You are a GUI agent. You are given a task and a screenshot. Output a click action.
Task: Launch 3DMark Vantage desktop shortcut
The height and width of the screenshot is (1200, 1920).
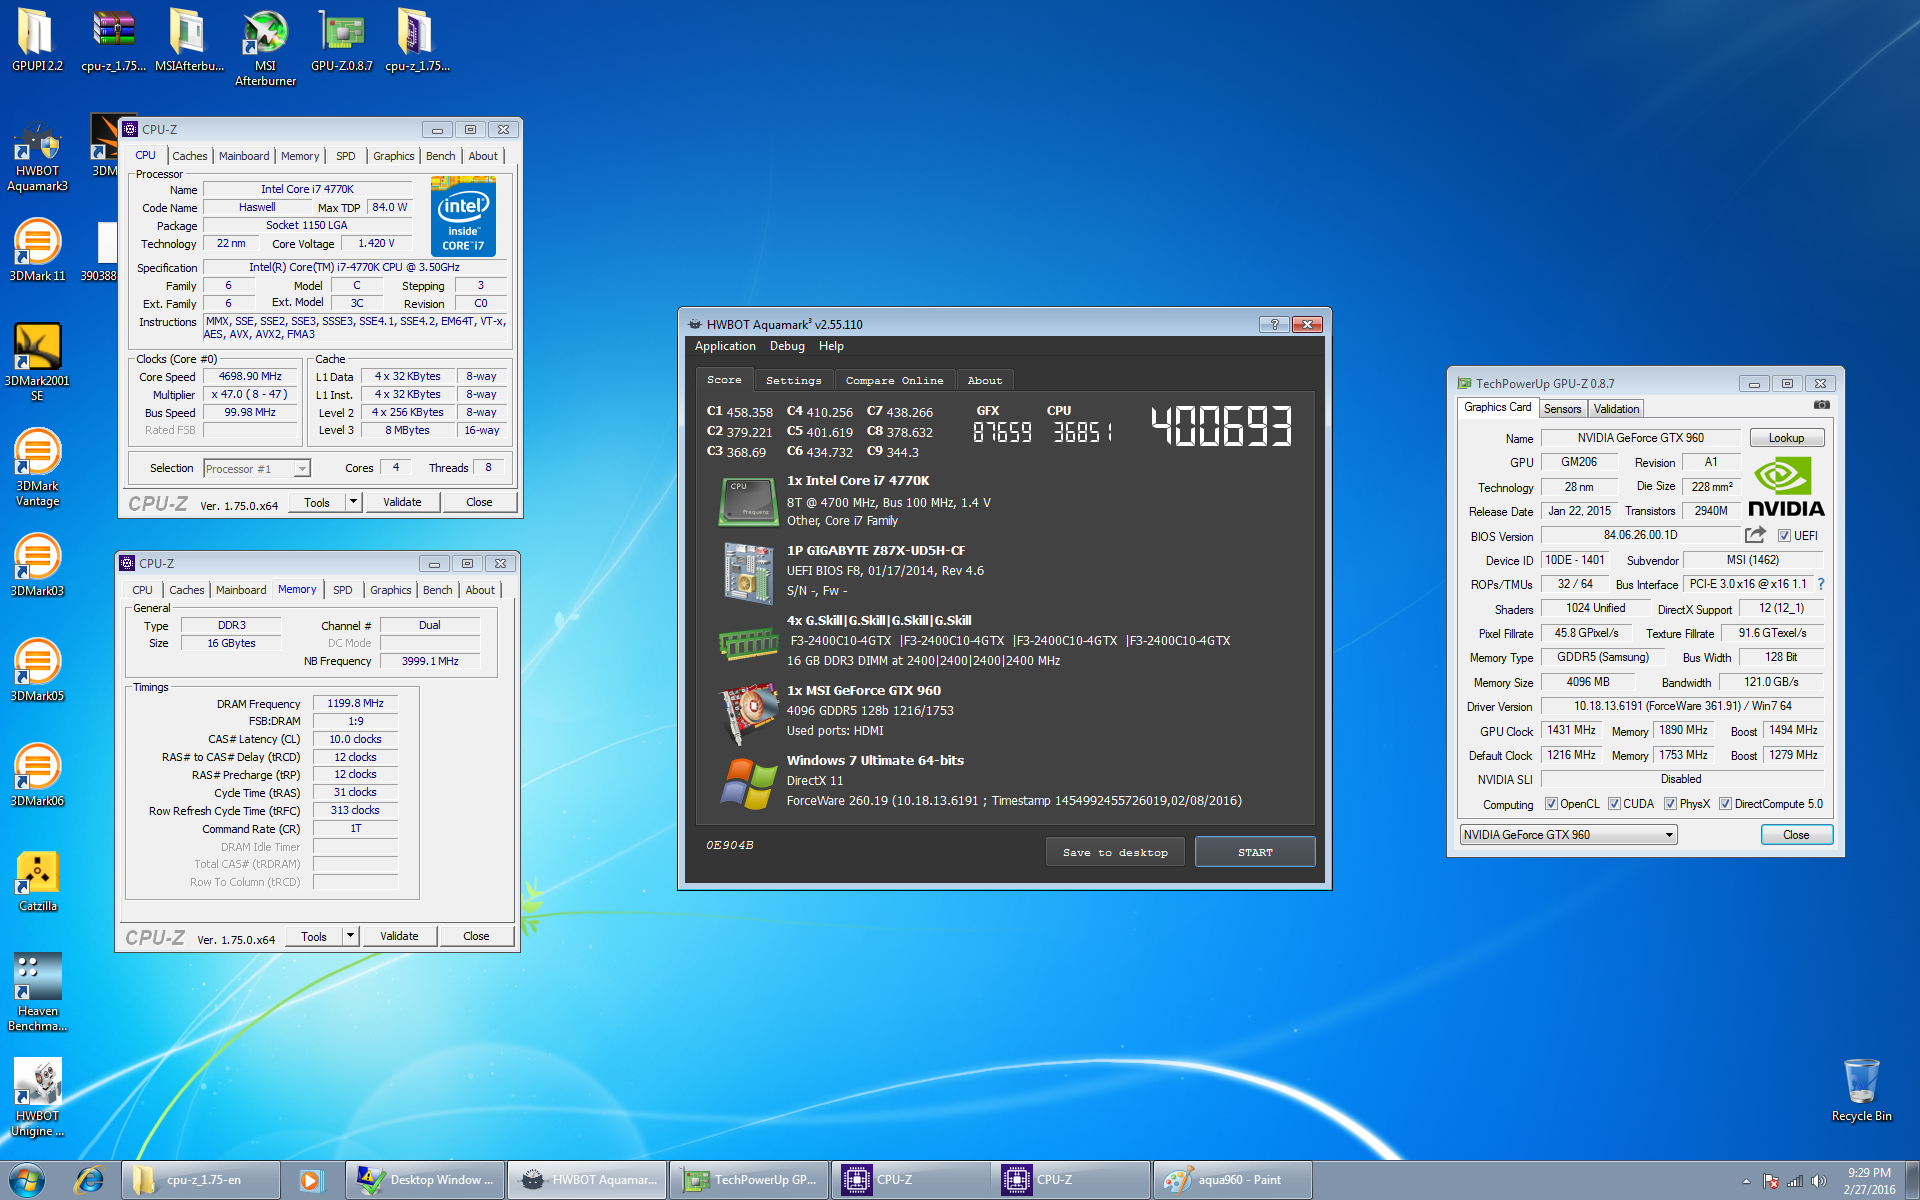[37, 468]
